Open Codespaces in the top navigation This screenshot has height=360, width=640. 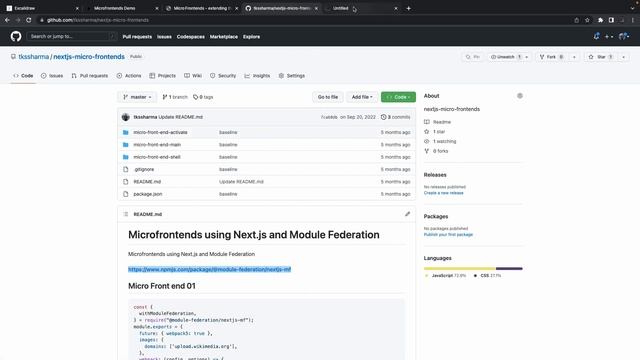(x=191, y=36)
